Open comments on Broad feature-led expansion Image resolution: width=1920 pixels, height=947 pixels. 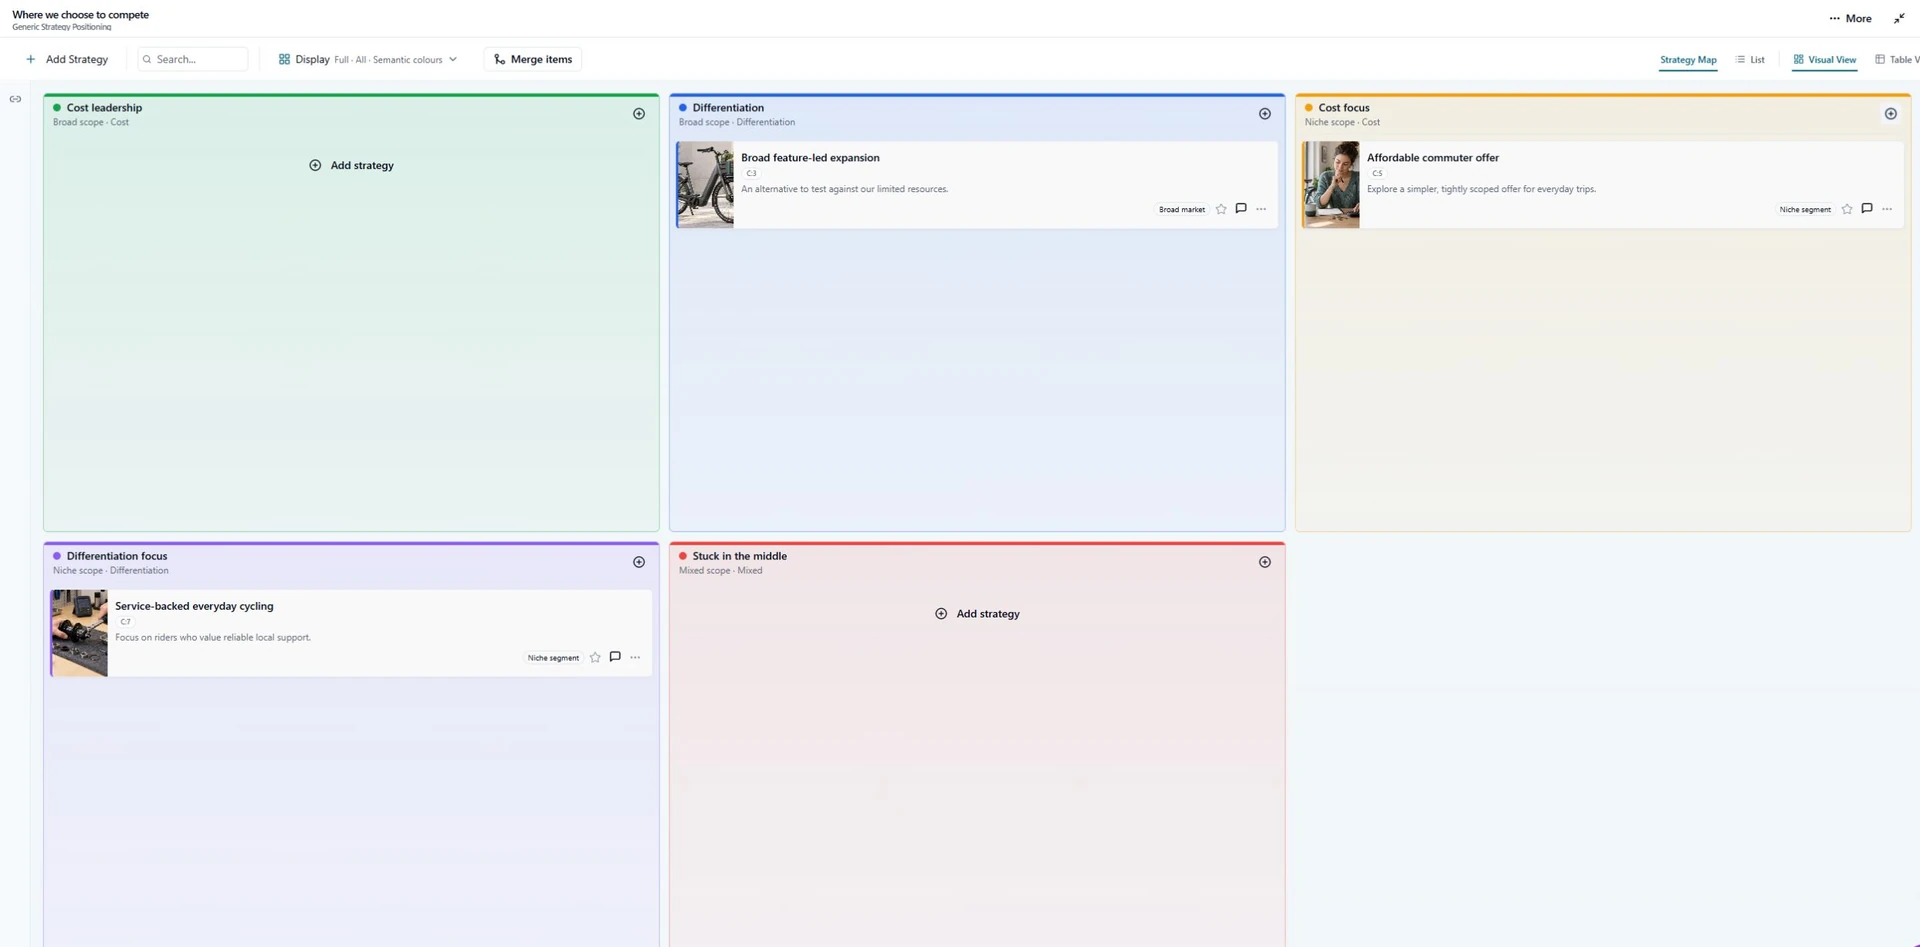tap(1241, 209)
